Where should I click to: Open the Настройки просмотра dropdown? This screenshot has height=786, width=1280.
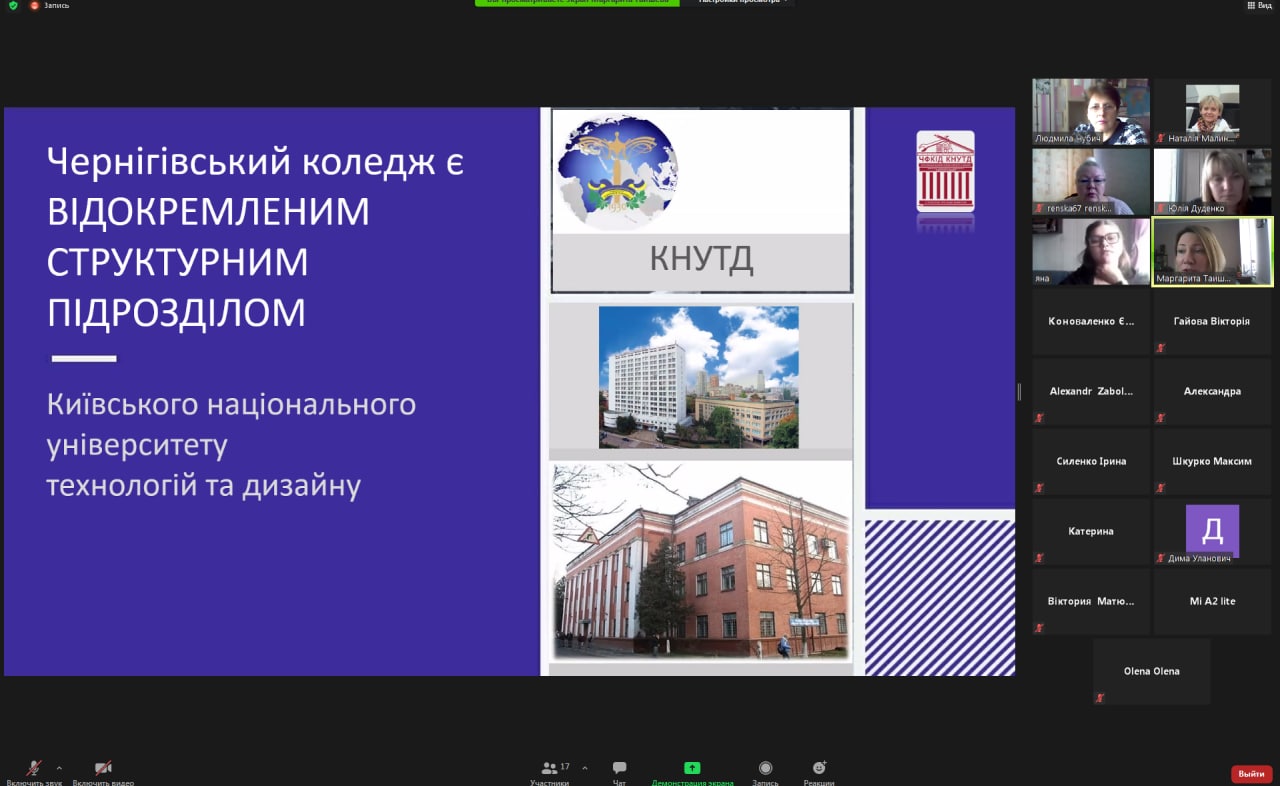coord(743,2)
